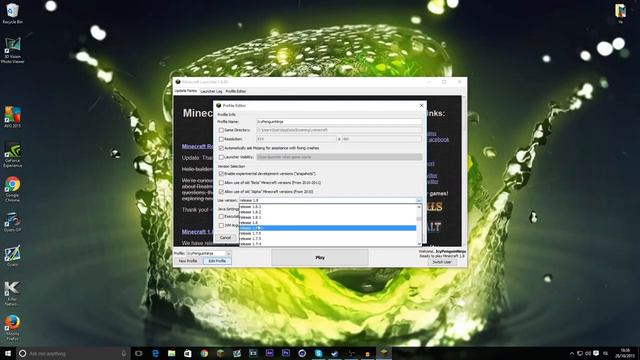Open the Action Center notifications icon

point(596,353)
